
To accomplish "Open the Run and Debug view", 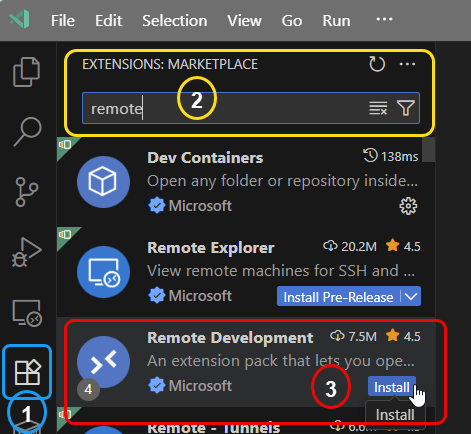I will point(27,252).
